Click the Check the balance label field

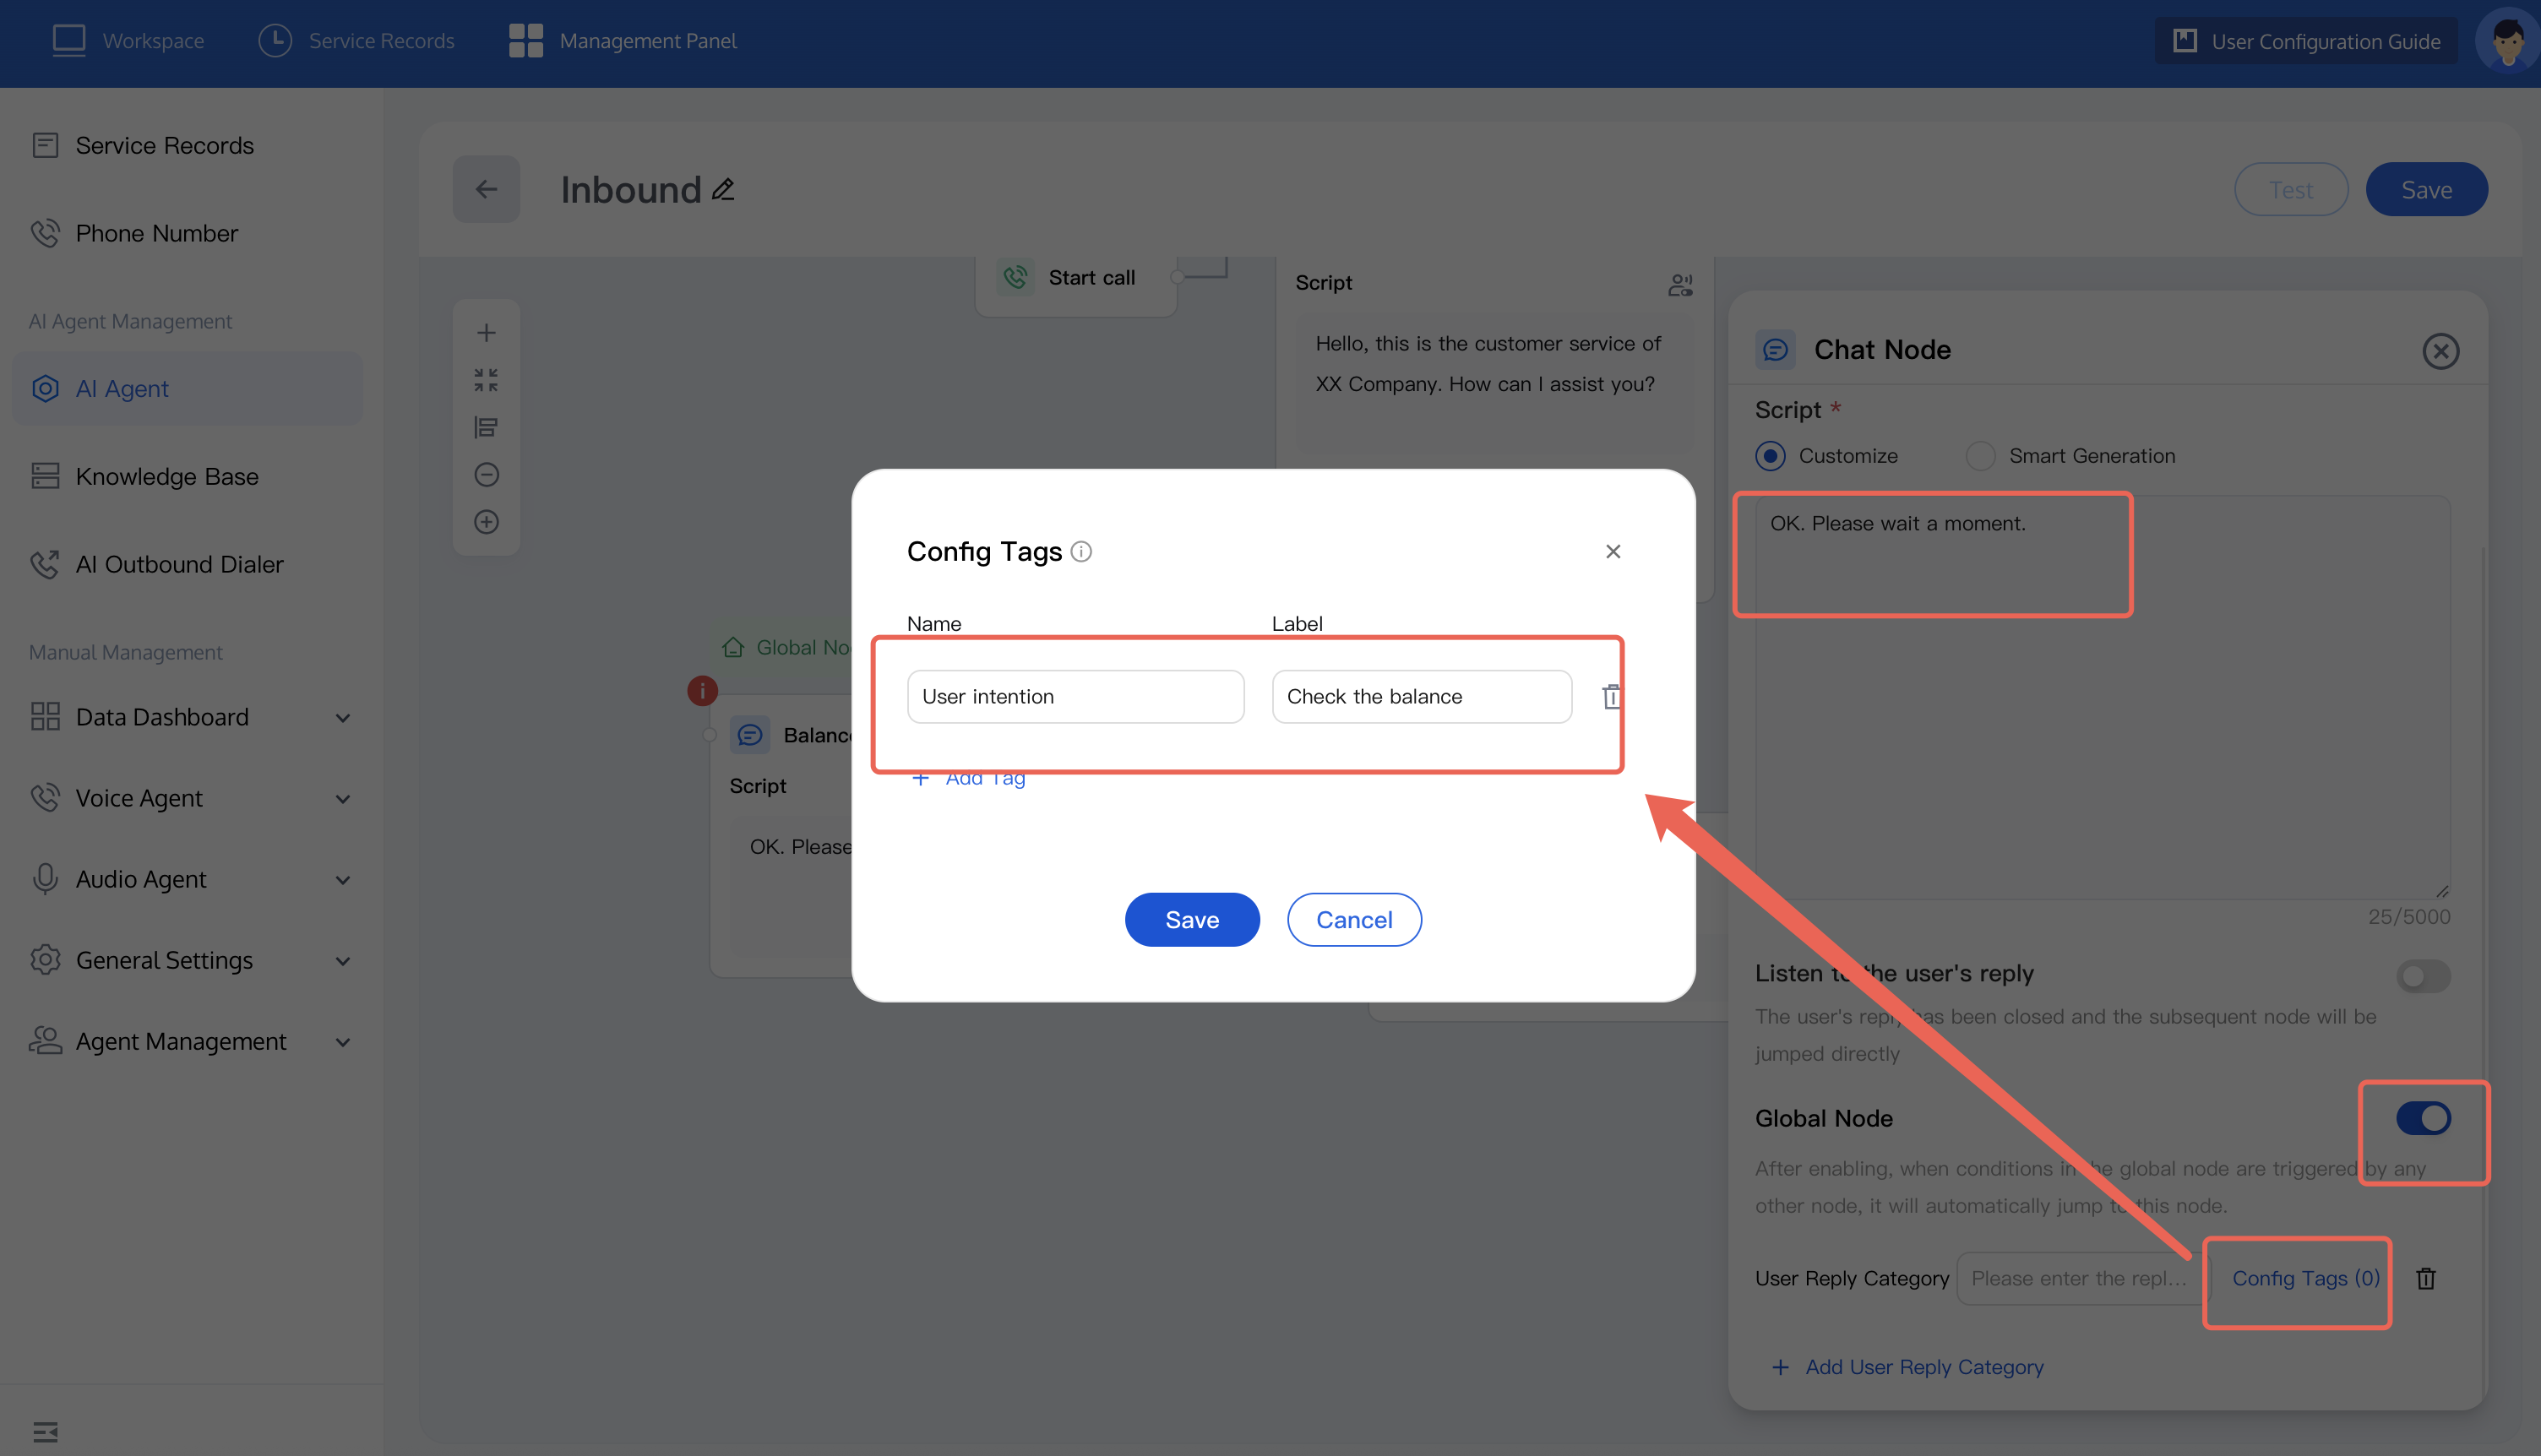1420,696
